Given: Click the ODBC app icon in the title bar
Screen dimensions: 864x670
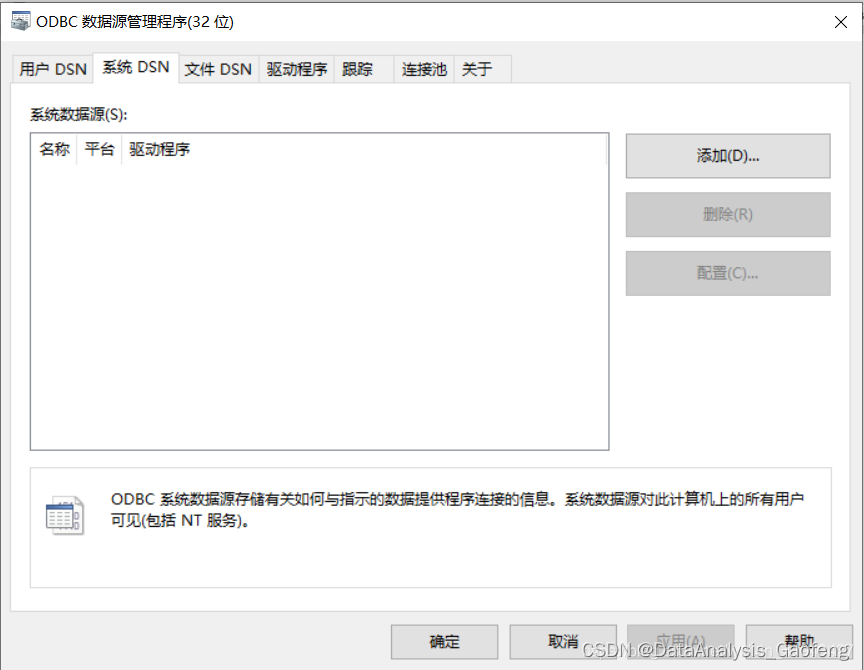Looking at the screenshot, I should (21, 21).
